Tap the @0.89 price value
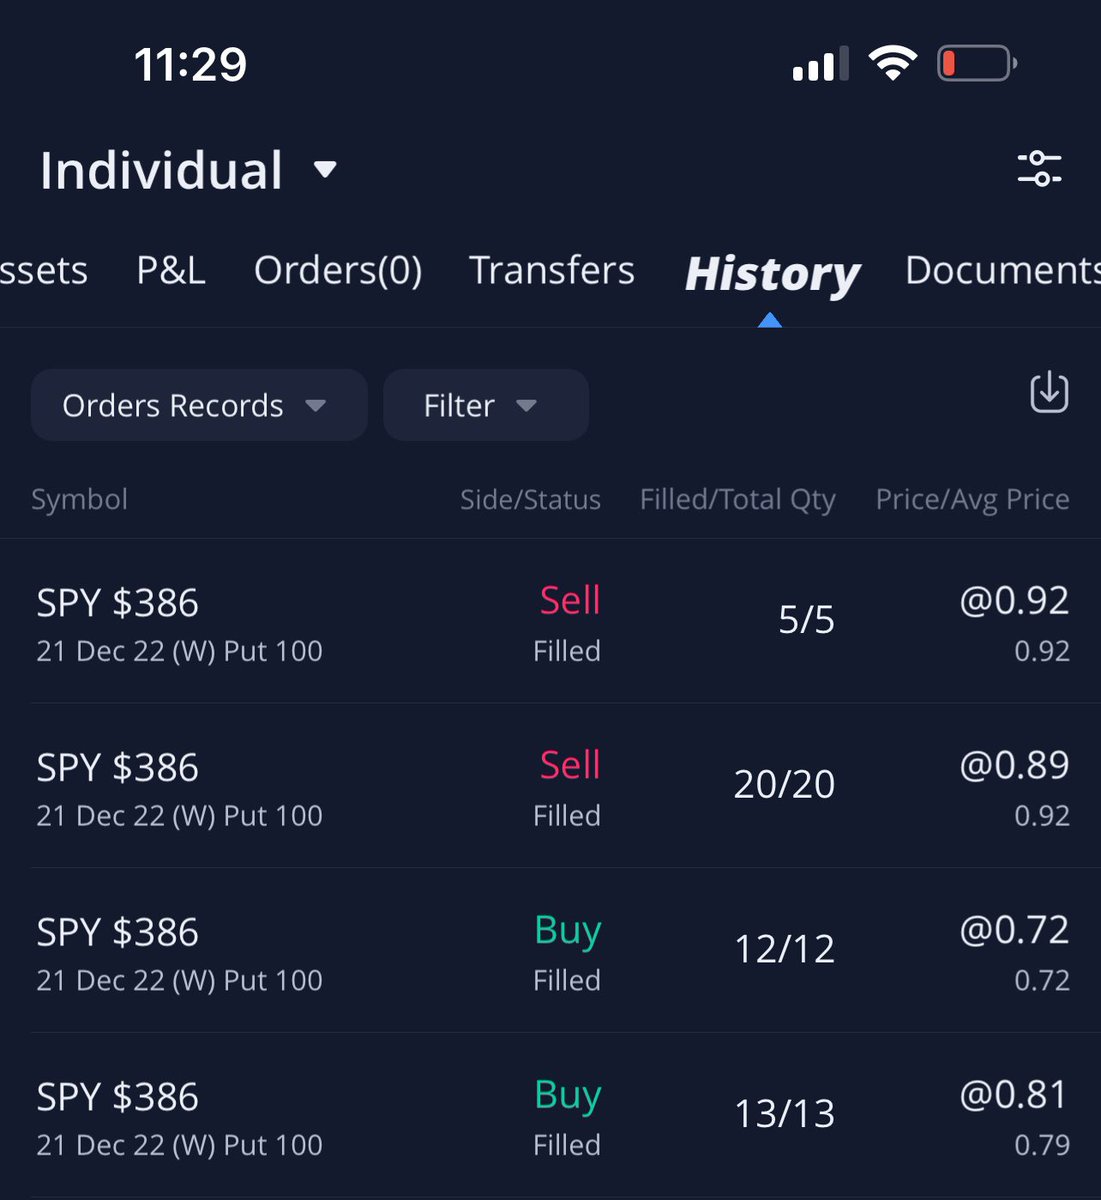Image resolution: width=1101 pixels, height=1200 pixels. pyautogui.click(x=1014, y=765)
